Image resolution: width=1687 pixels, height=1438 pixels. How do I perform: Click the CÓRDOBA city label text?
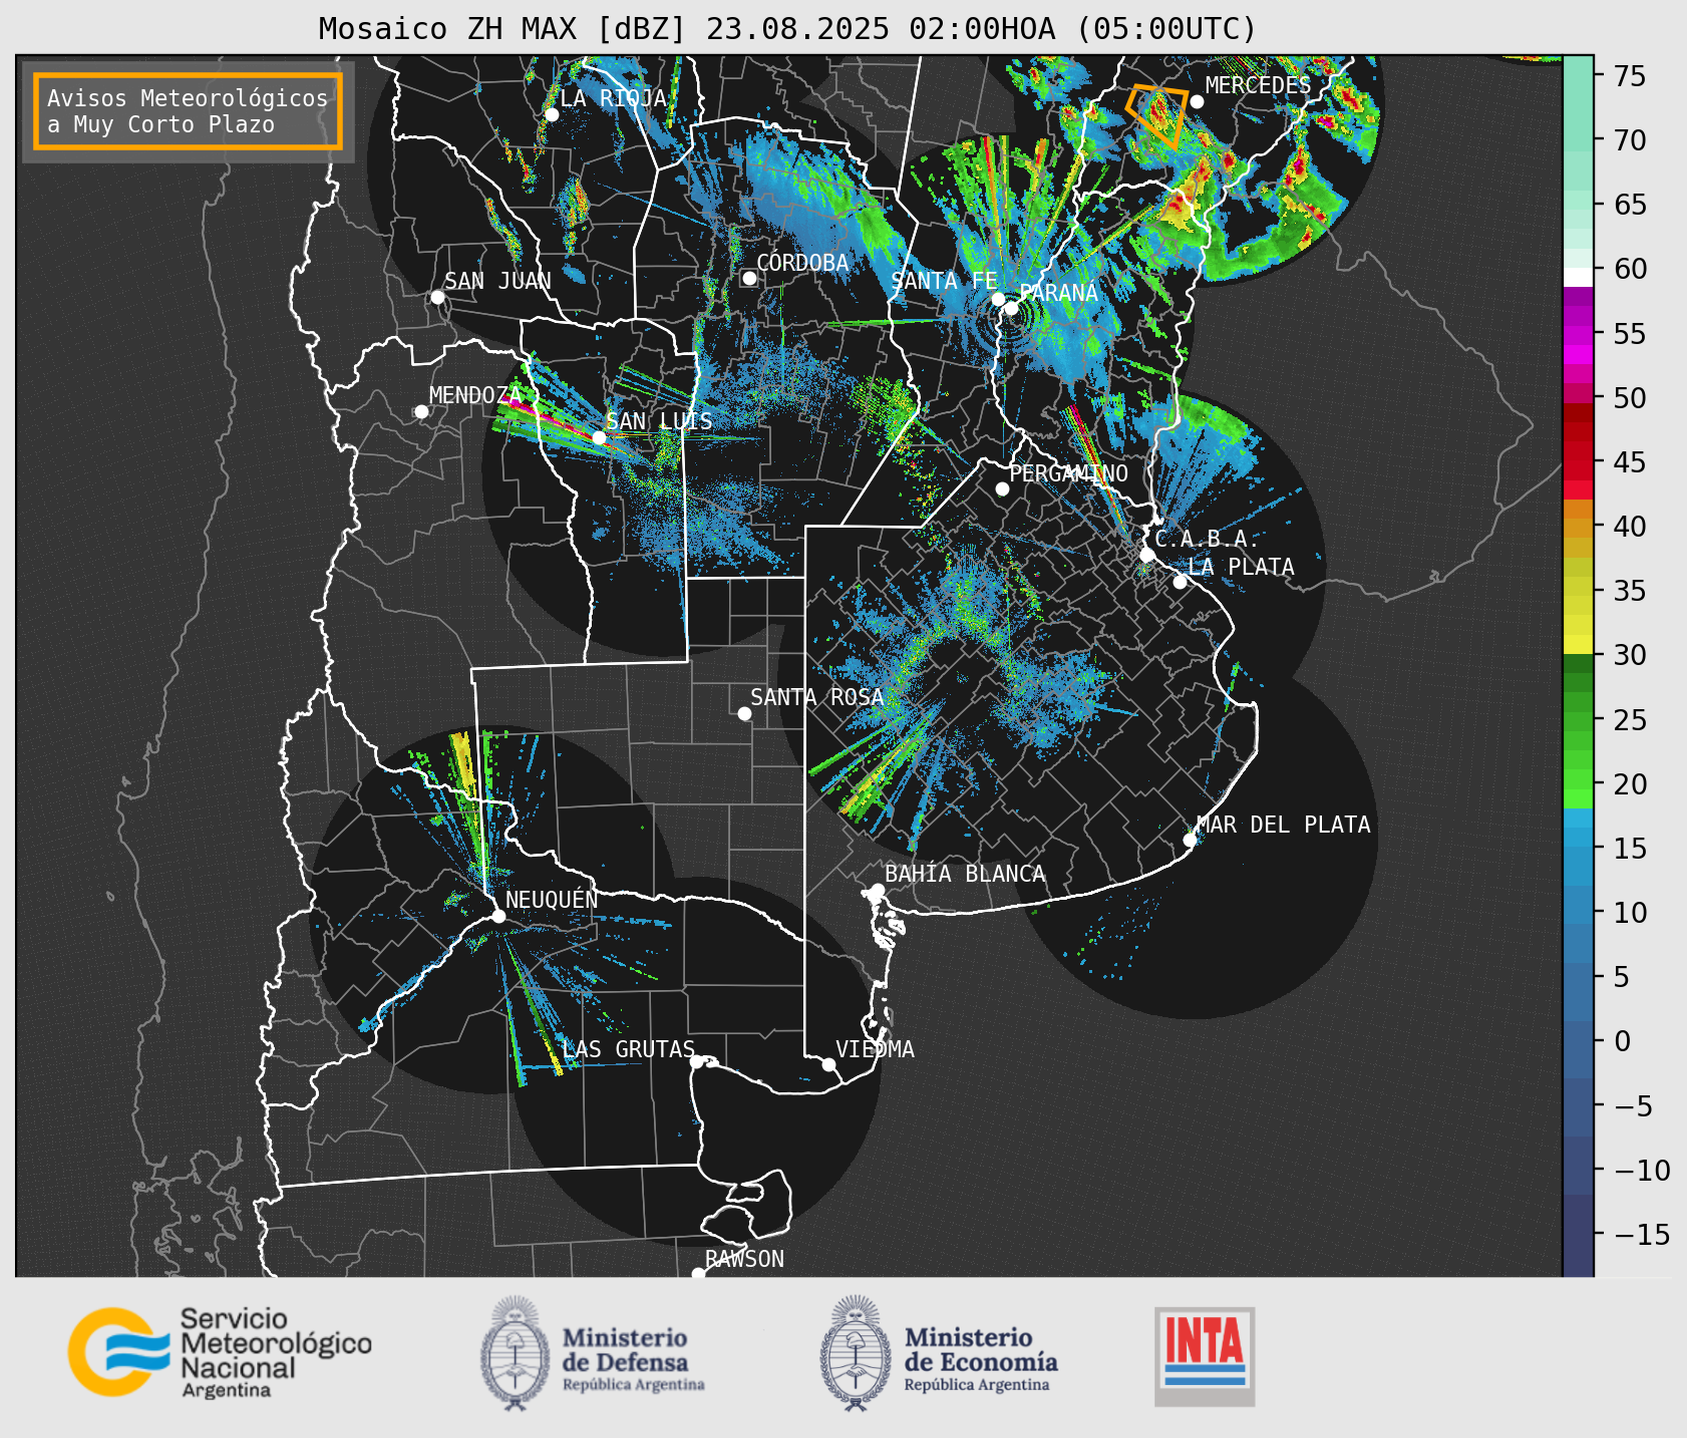point(803,262)
